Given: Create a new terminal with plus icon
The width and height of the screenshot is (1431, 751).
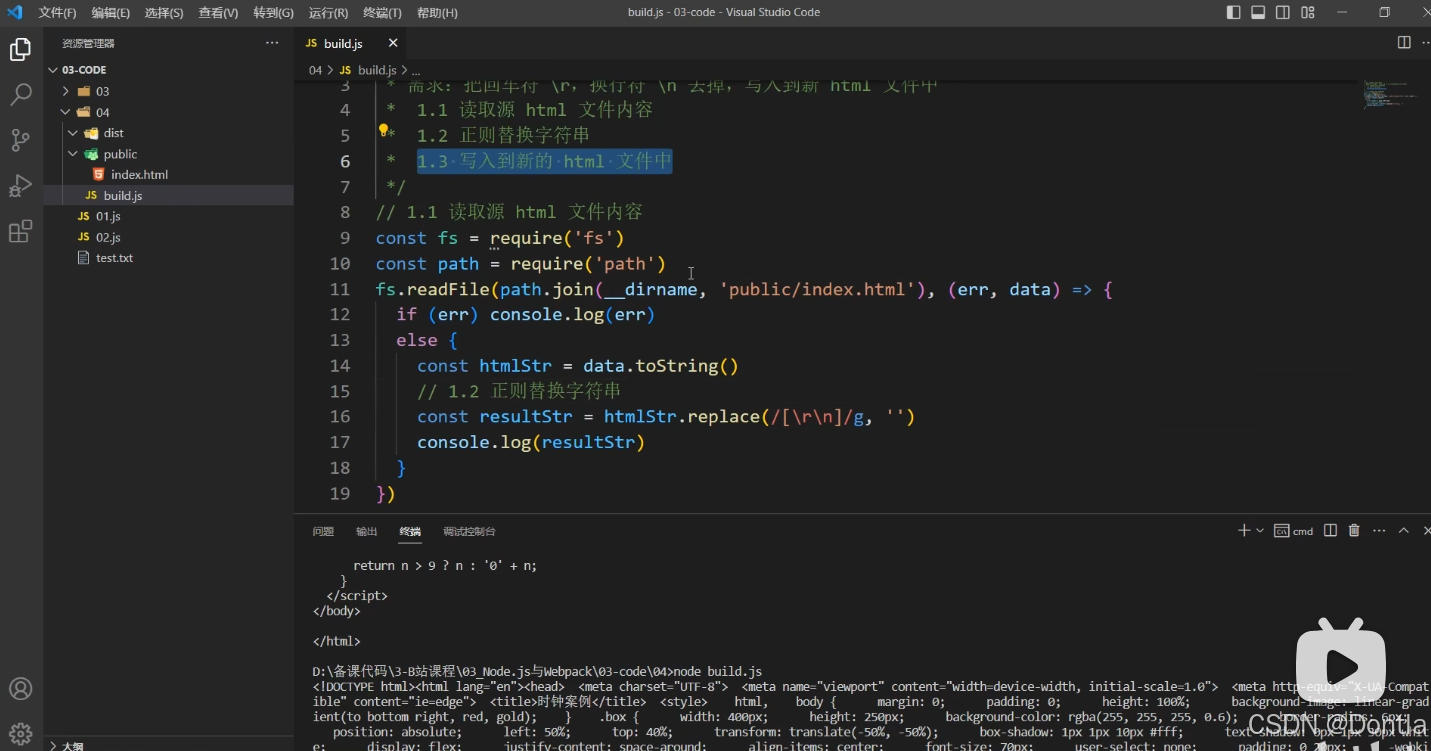Looking at the screenshot, I should pyautogui.click(x=1244, y=531).
